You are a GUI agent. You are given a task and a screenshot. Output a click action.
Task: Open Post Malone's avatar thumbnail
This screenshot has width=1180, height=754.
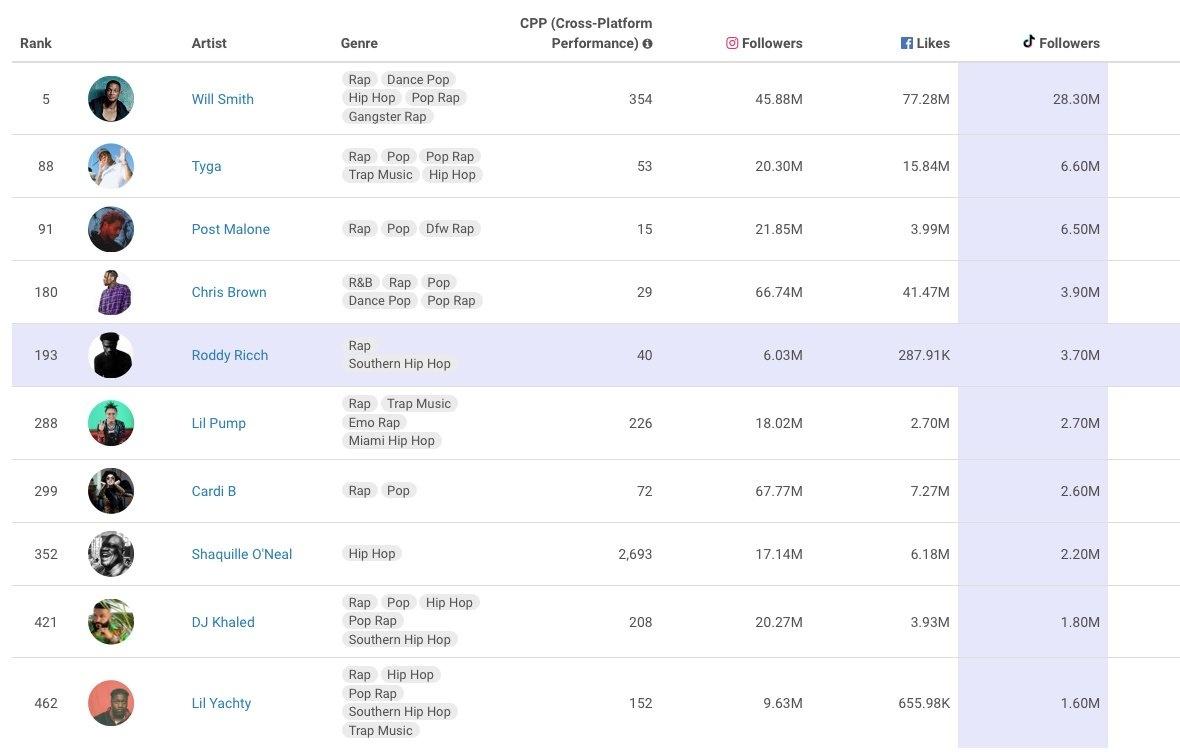(111, 230)
